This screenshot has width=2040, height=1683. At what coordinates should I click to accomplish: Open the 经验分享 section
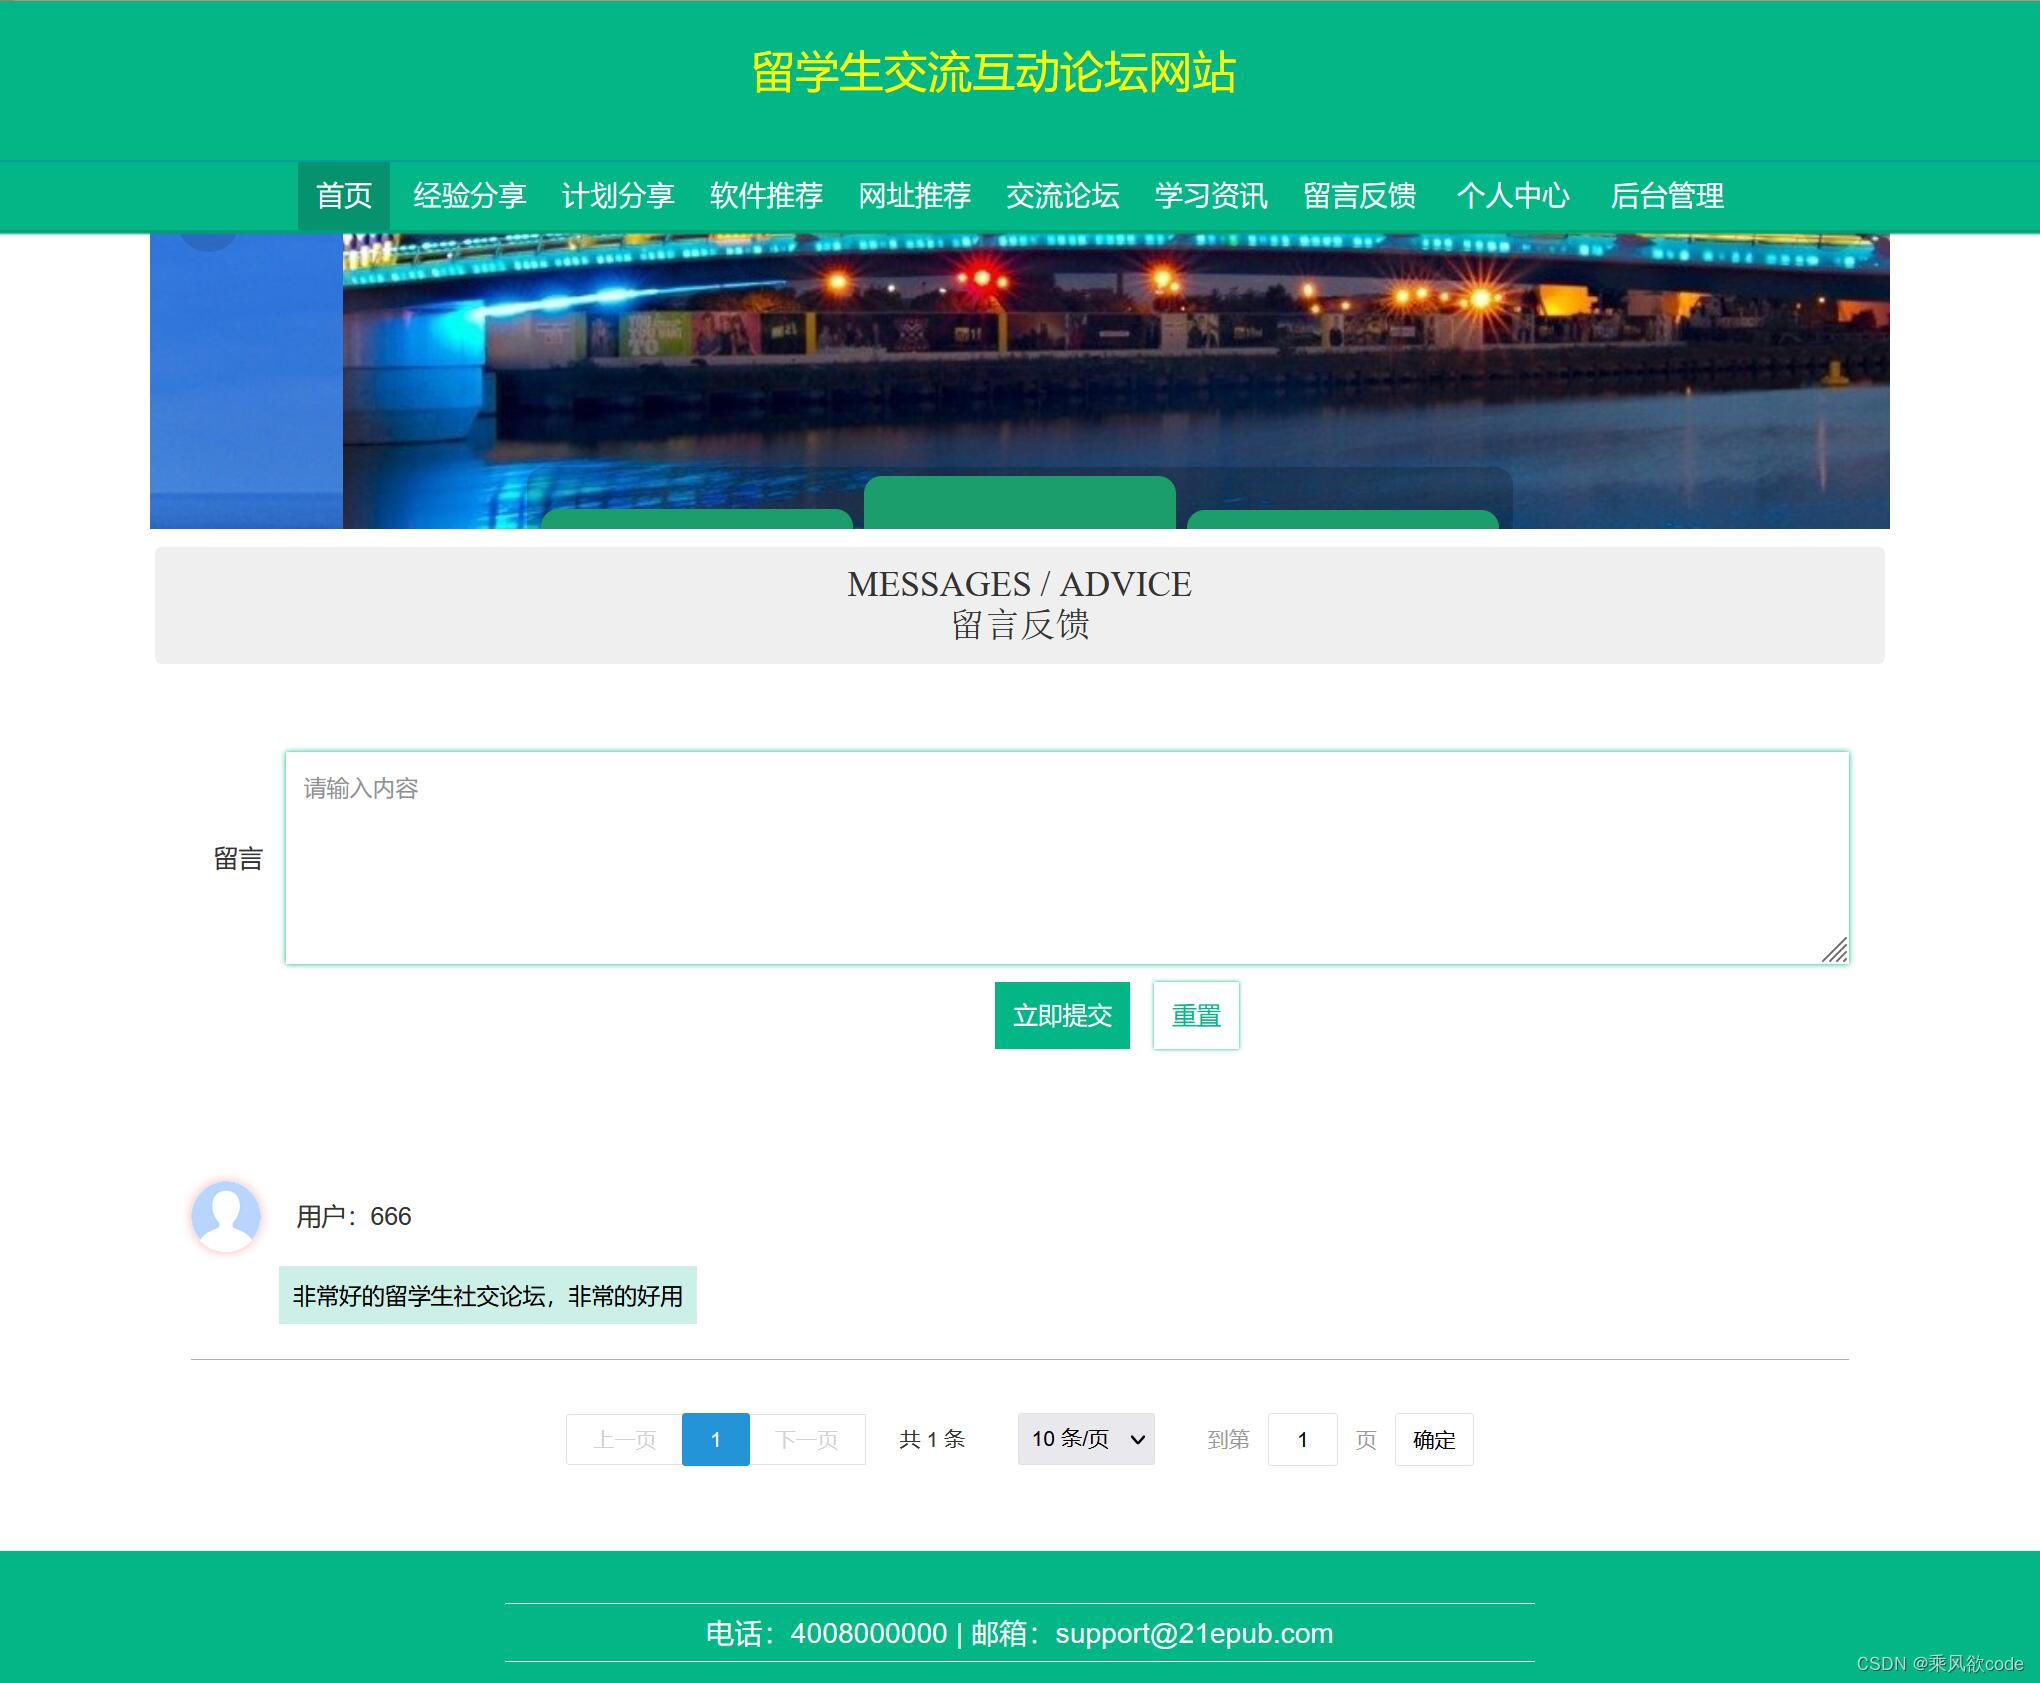470,196
